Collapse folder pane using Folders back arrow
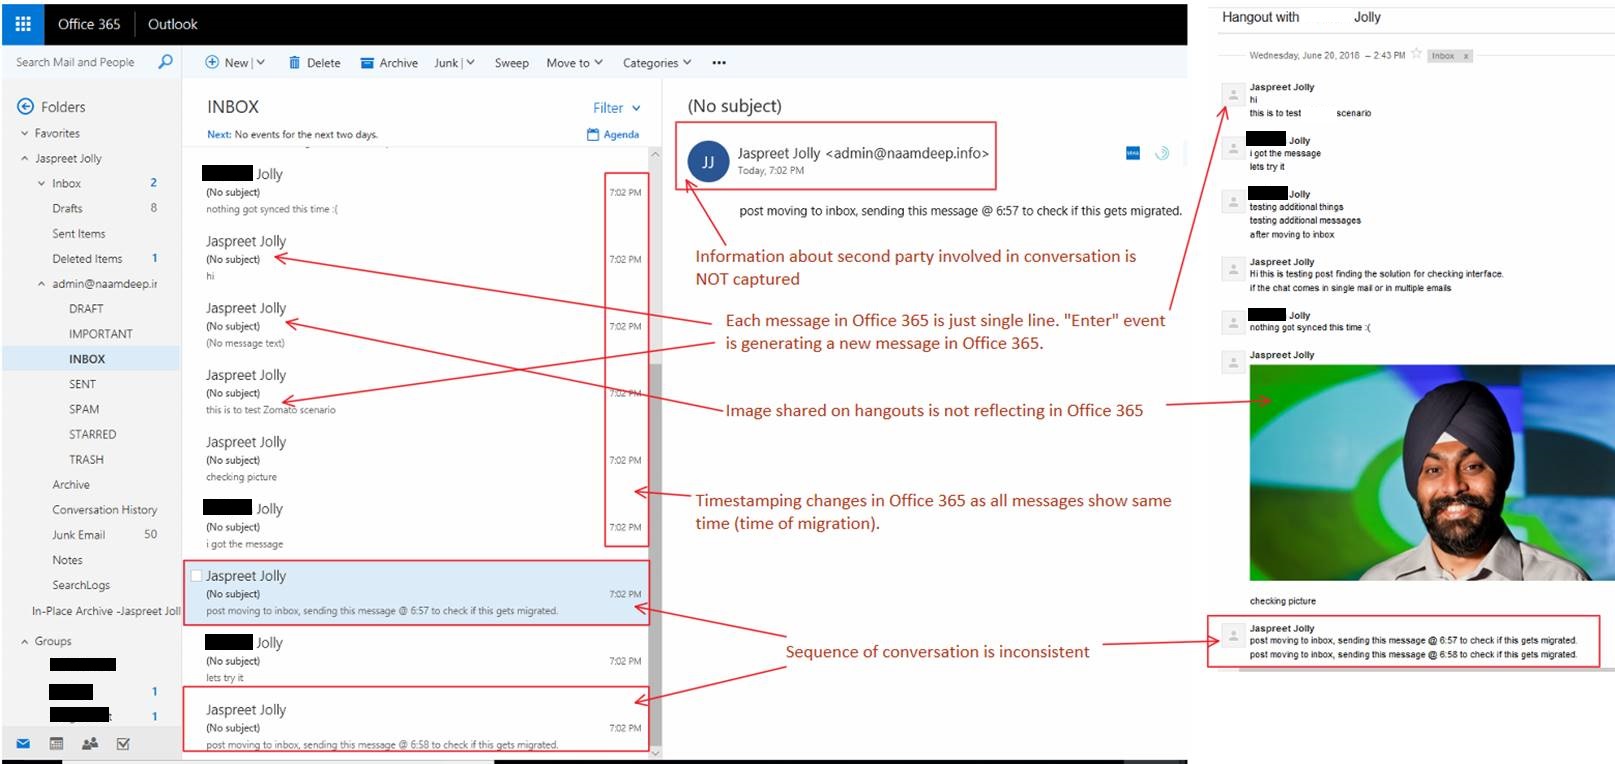Screen dimensions: 1615x764 coord(25,107)
